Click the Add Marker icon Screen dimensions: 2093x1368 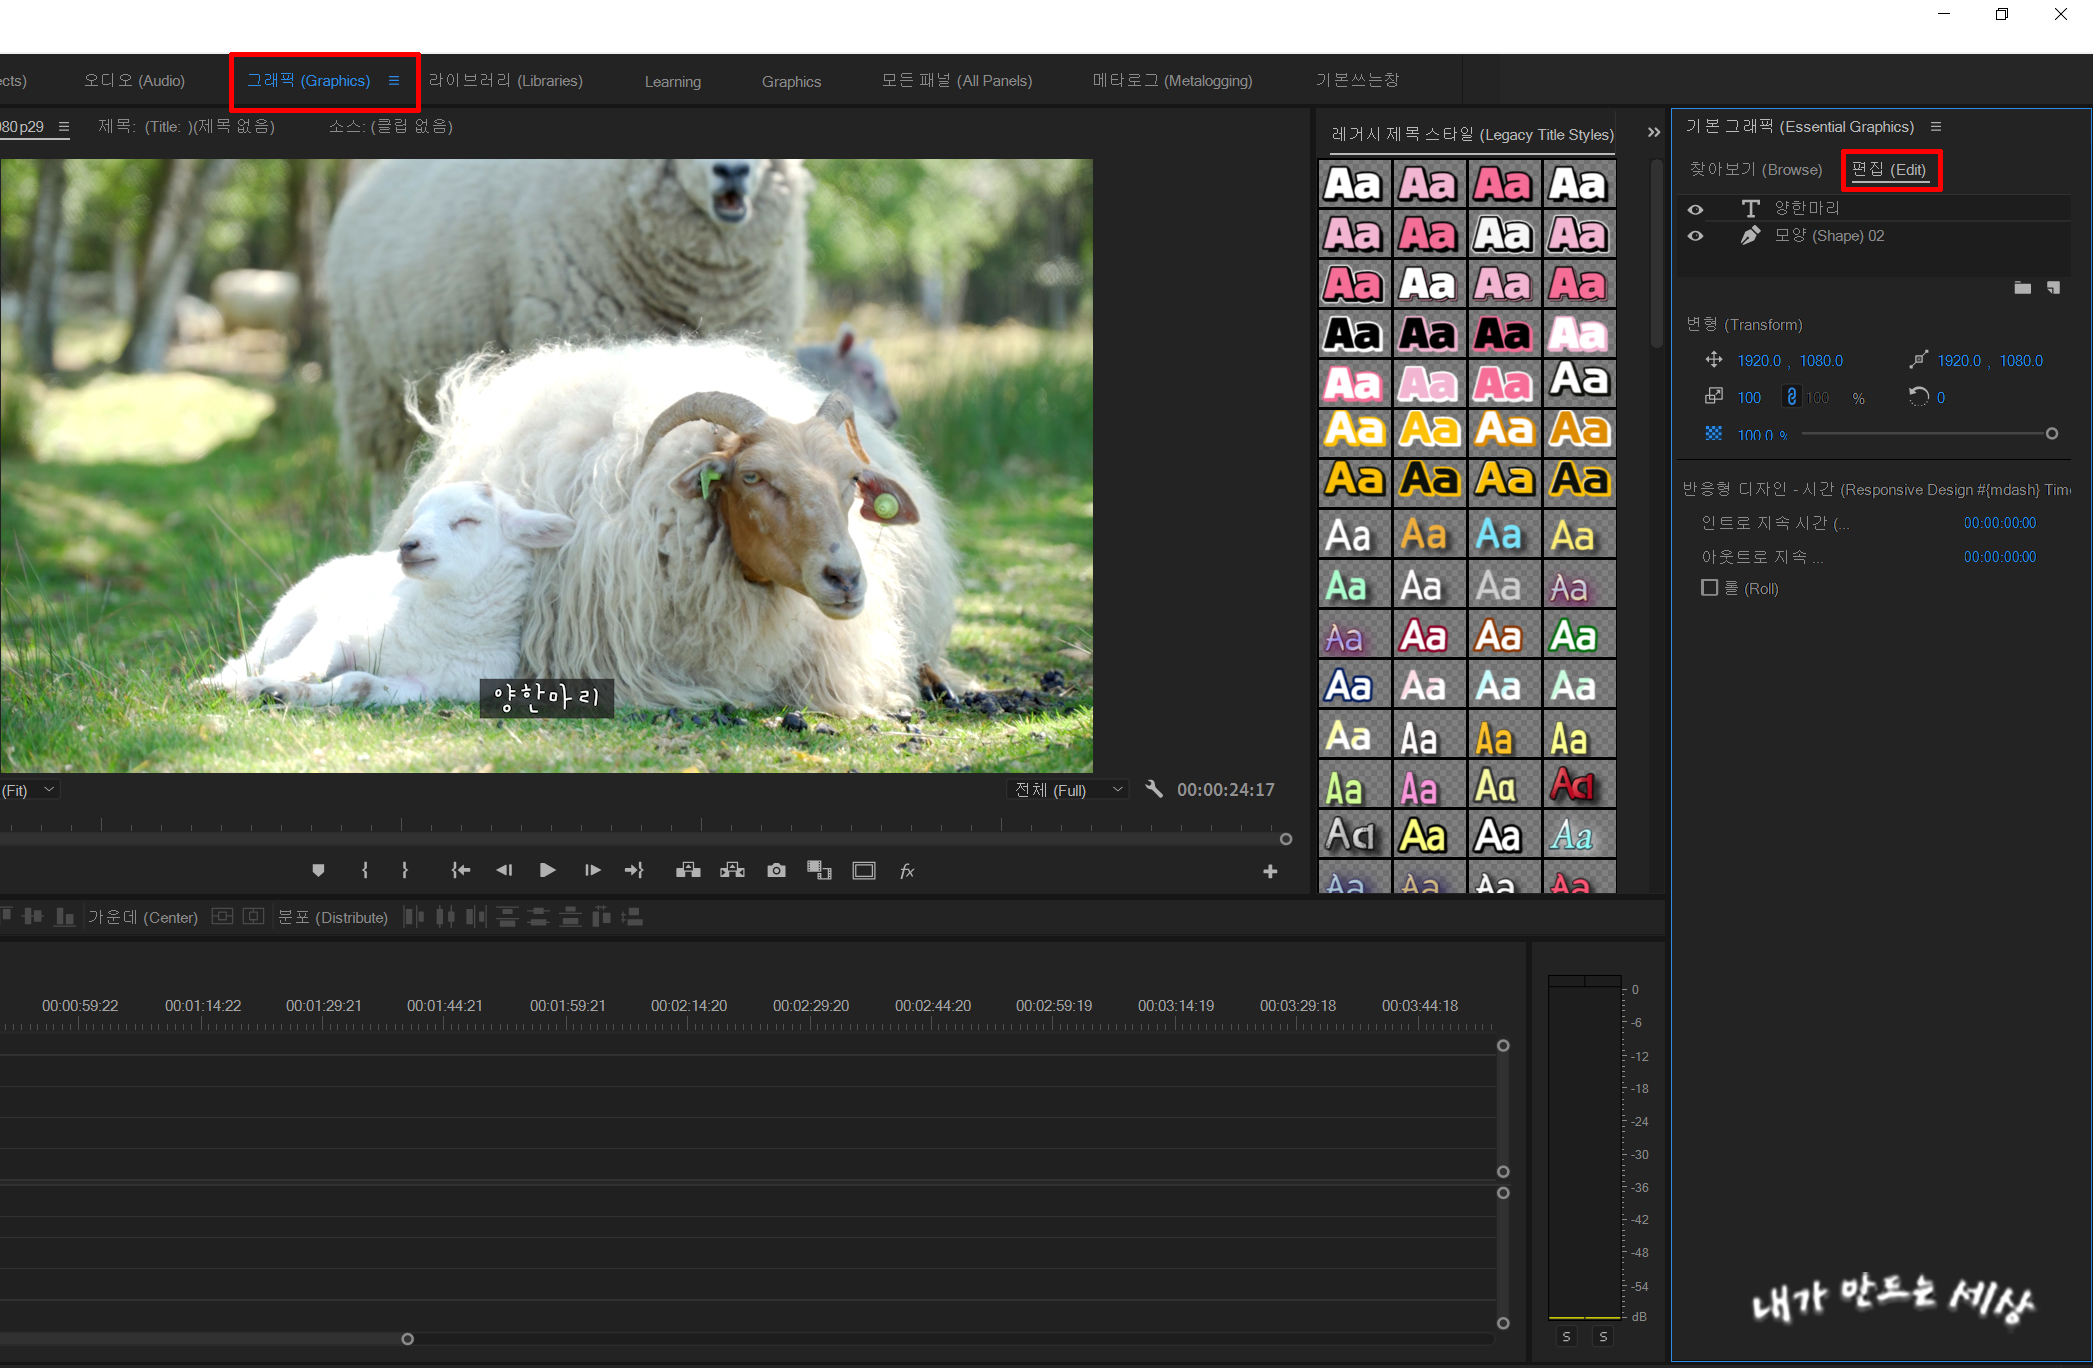318,871
